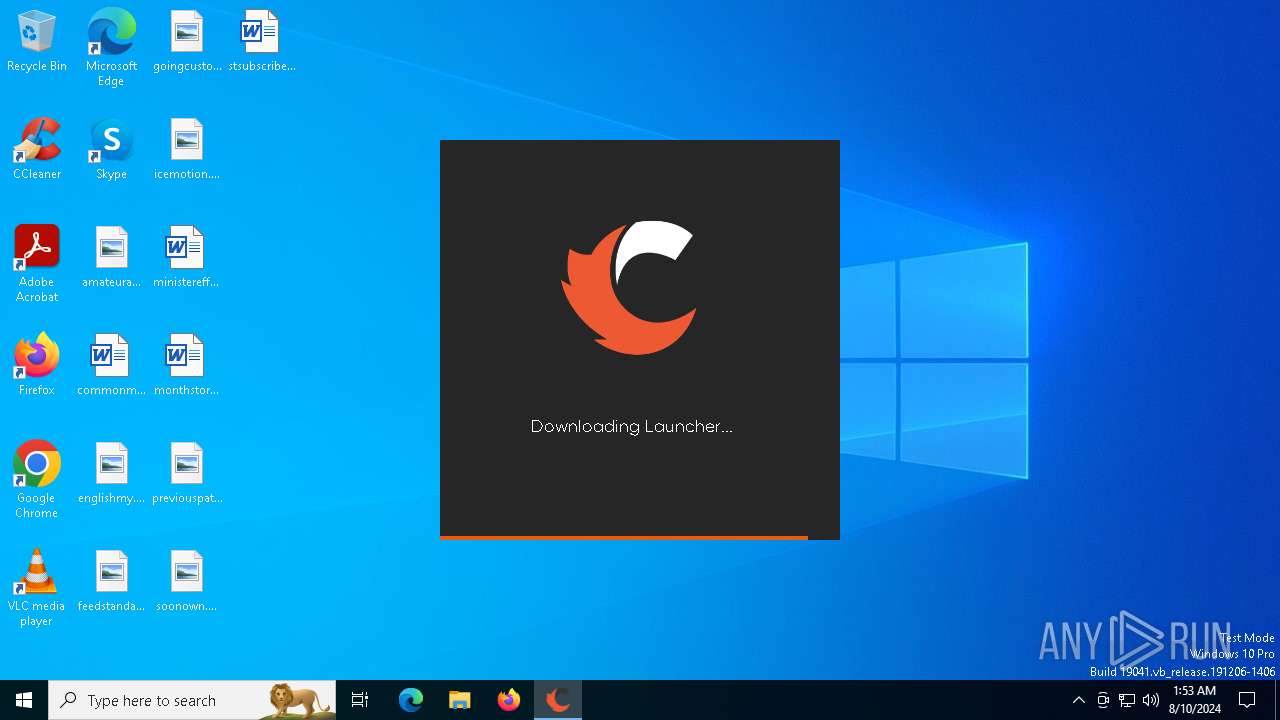Select the goingcusto... image file

click(x=187, y=41)
